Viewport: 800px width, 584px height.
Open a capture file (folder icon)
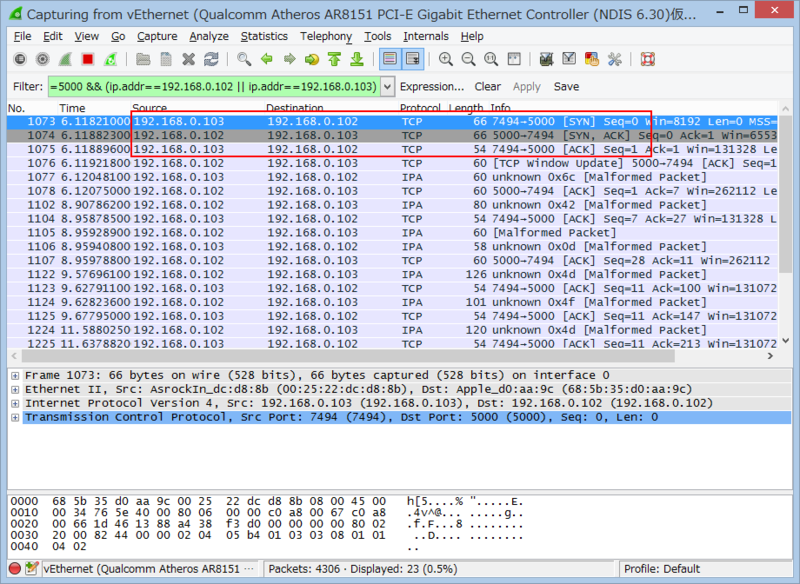pos(143,59)
